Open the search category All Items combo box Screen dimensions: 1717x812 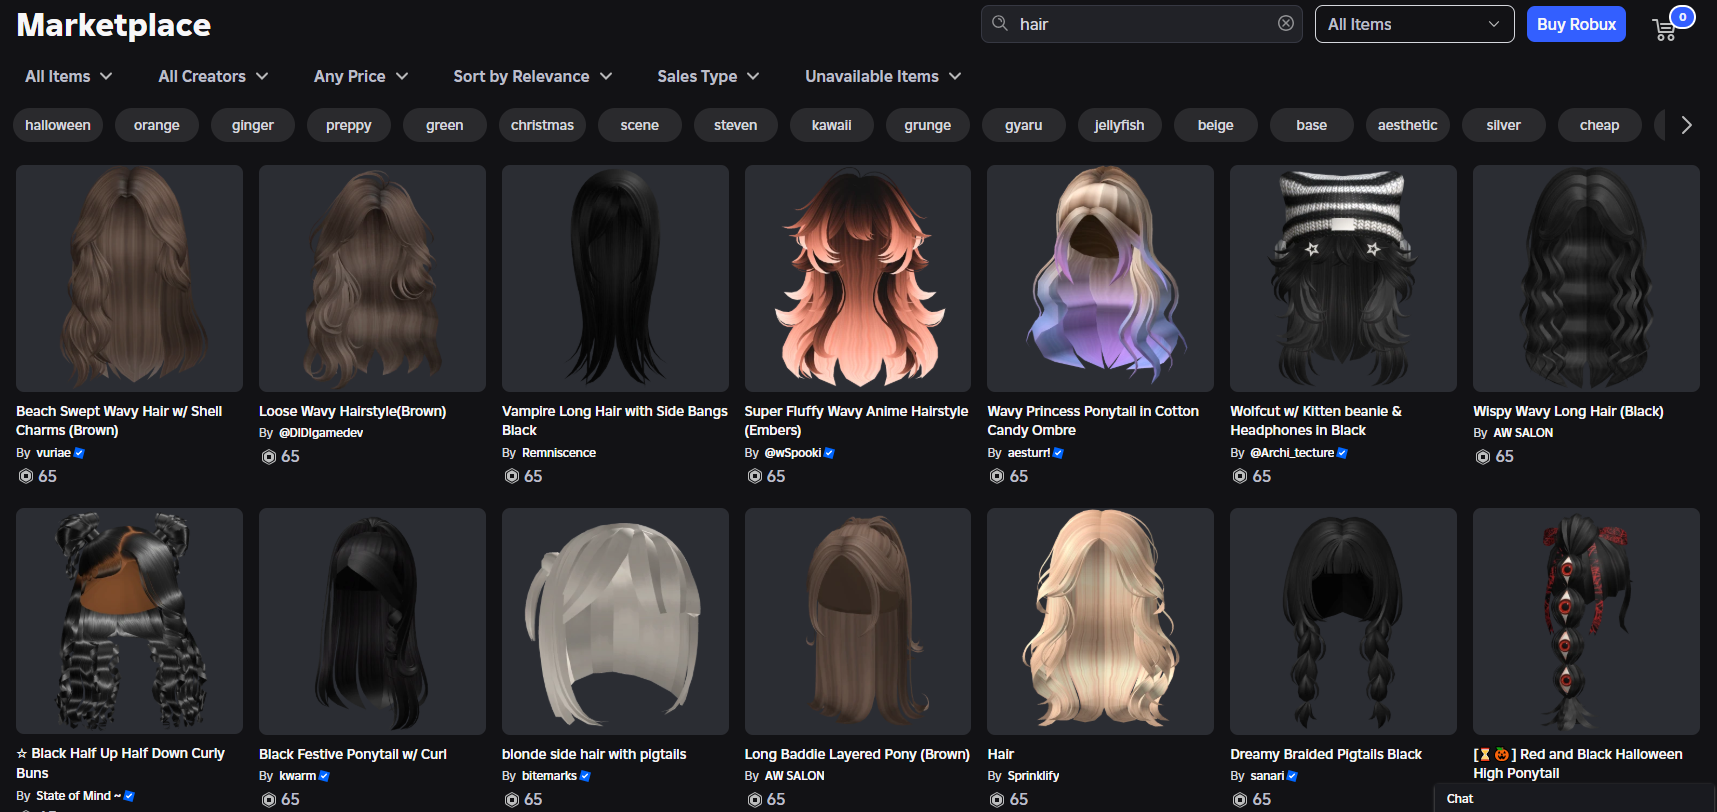click(x=1415, y=24)
